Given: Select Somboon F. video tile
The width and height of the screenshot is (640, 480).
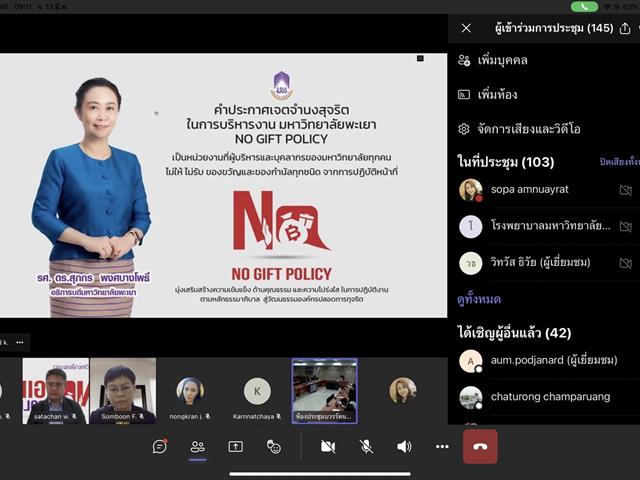Looking at the screenshot, I should [x=123, y=391].
